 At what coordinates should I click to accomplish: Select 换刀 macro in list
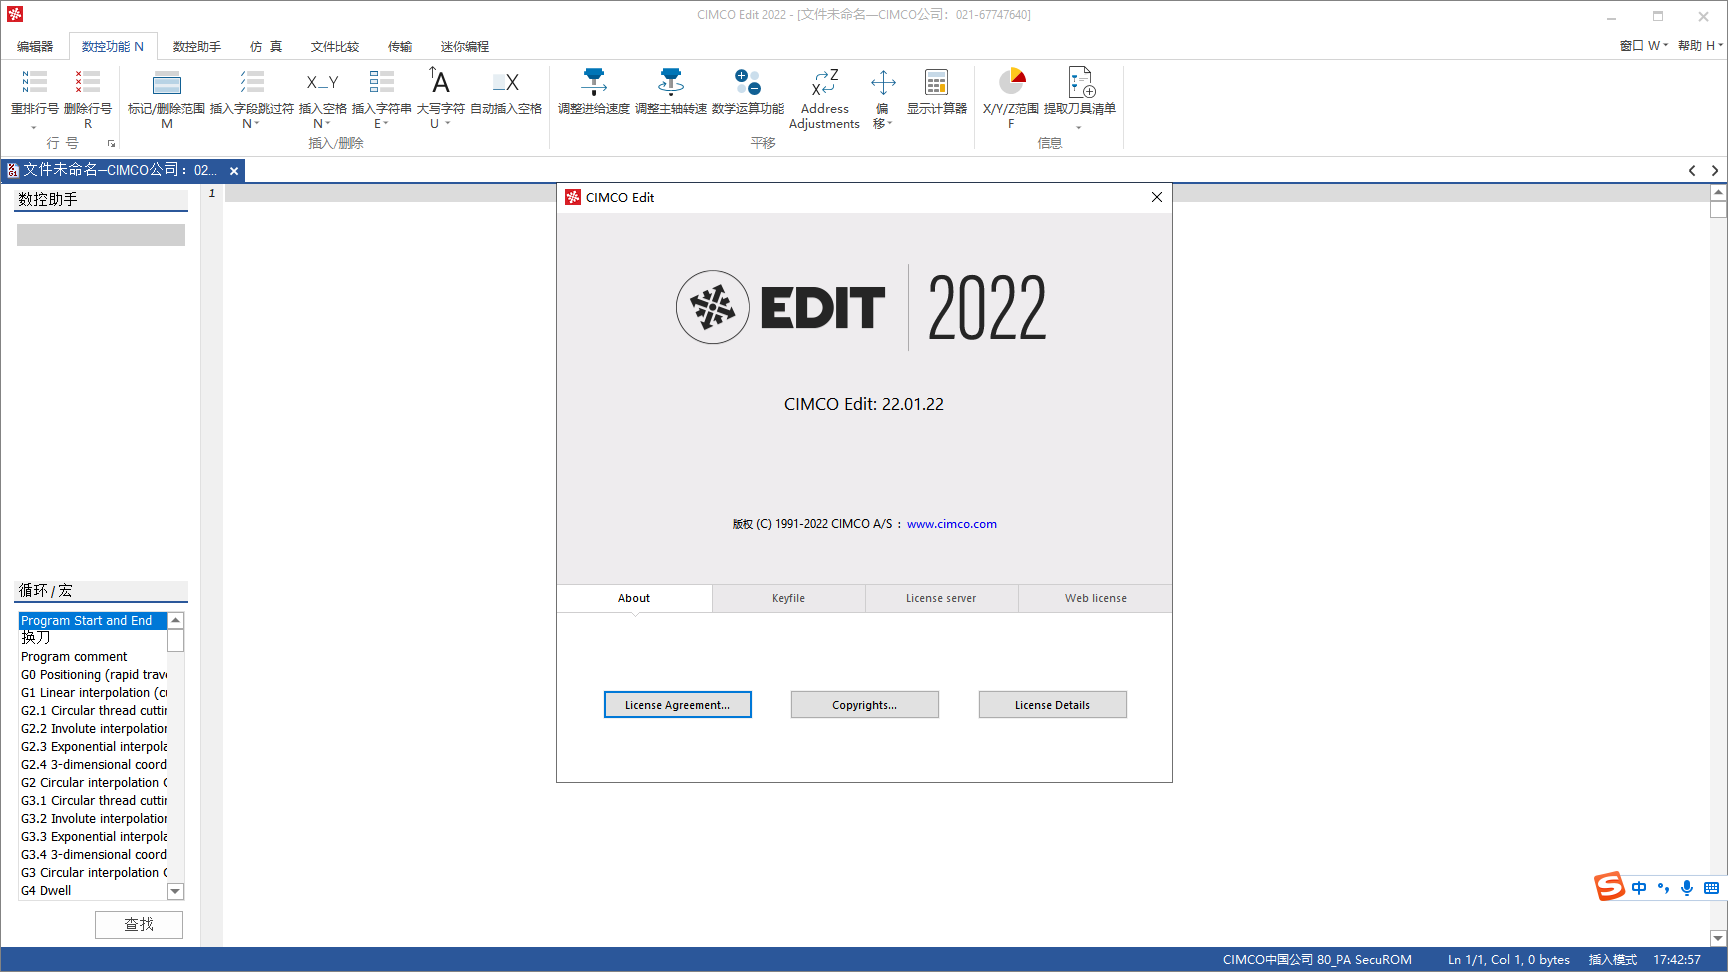point(93,638)
